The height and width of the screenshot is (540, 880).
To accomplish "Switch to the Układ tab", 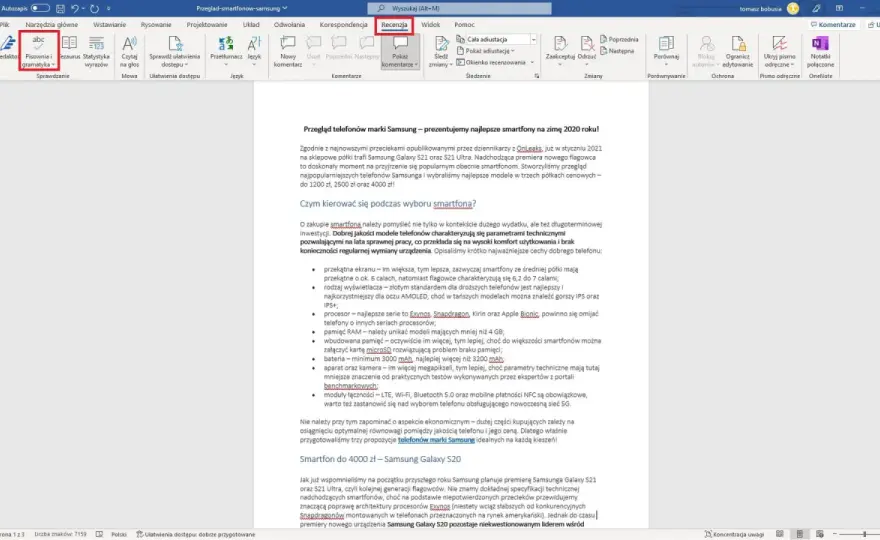I will (x=251, y=25).
